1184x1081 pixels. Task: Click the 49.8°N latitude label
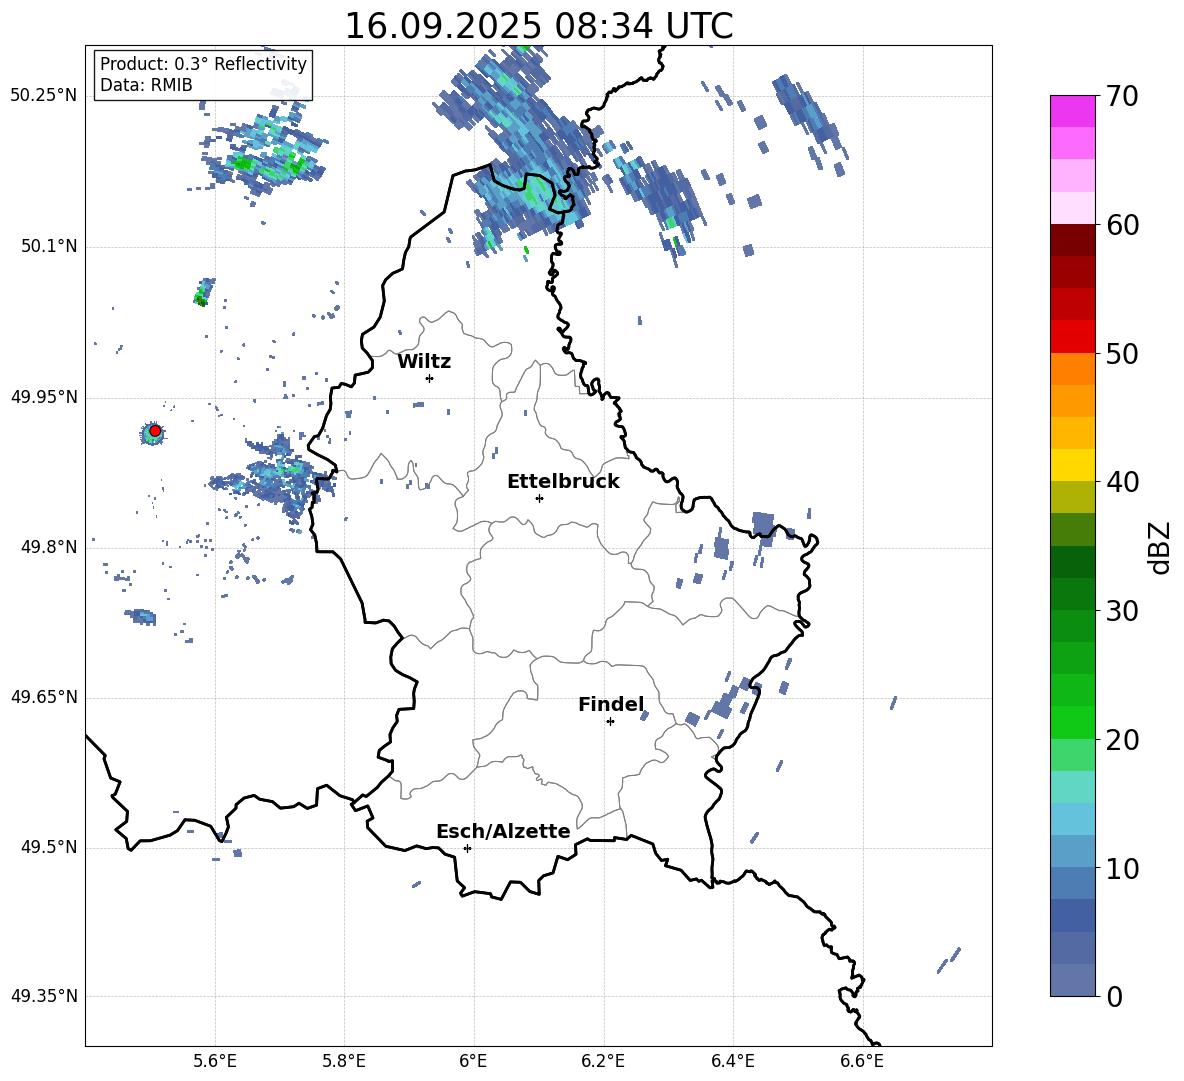50,547
